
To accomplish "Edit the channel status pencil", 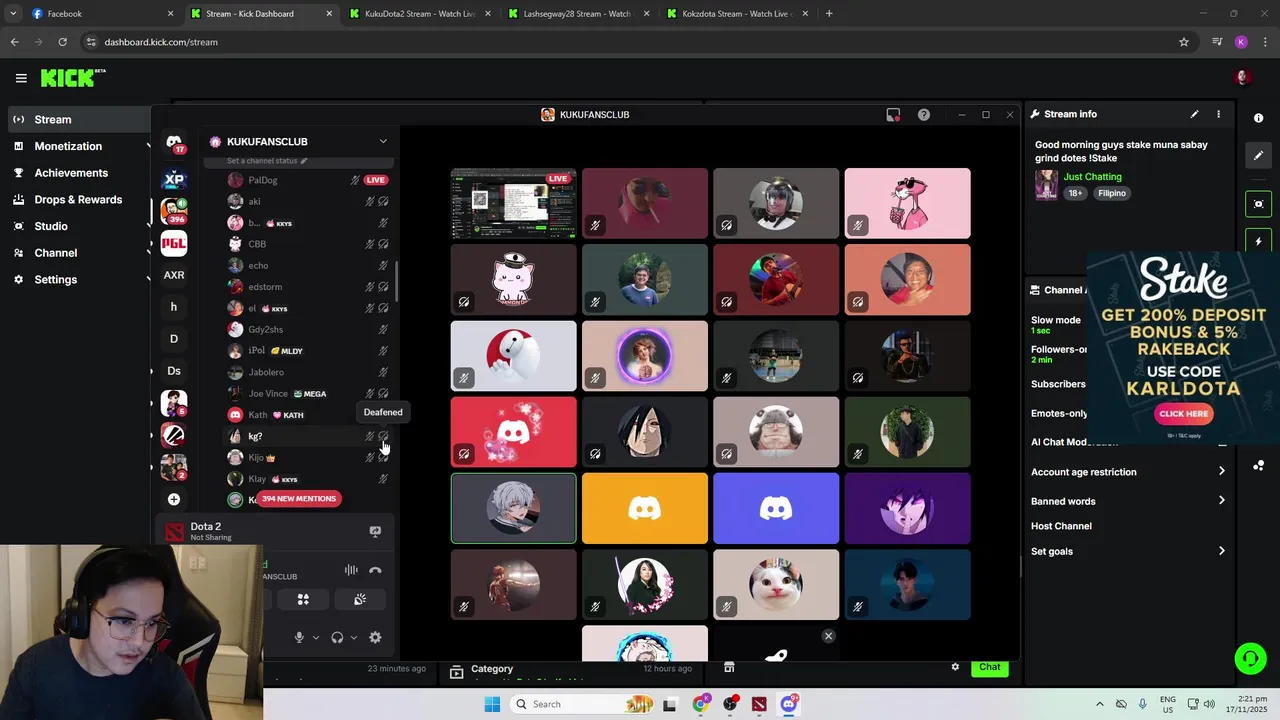I will 304,161.
